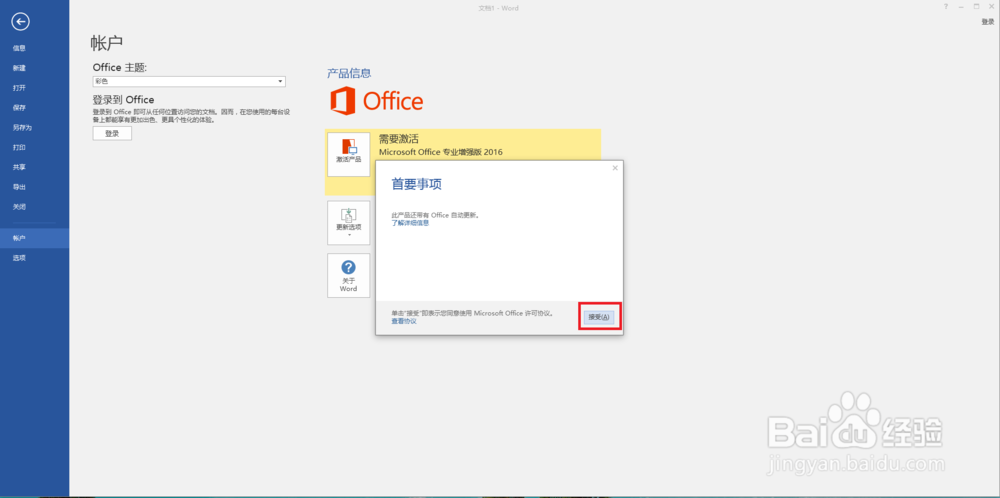
Task: Click the 激活产品 icon button
Action: pyautogui.click(x=348, y=154)
